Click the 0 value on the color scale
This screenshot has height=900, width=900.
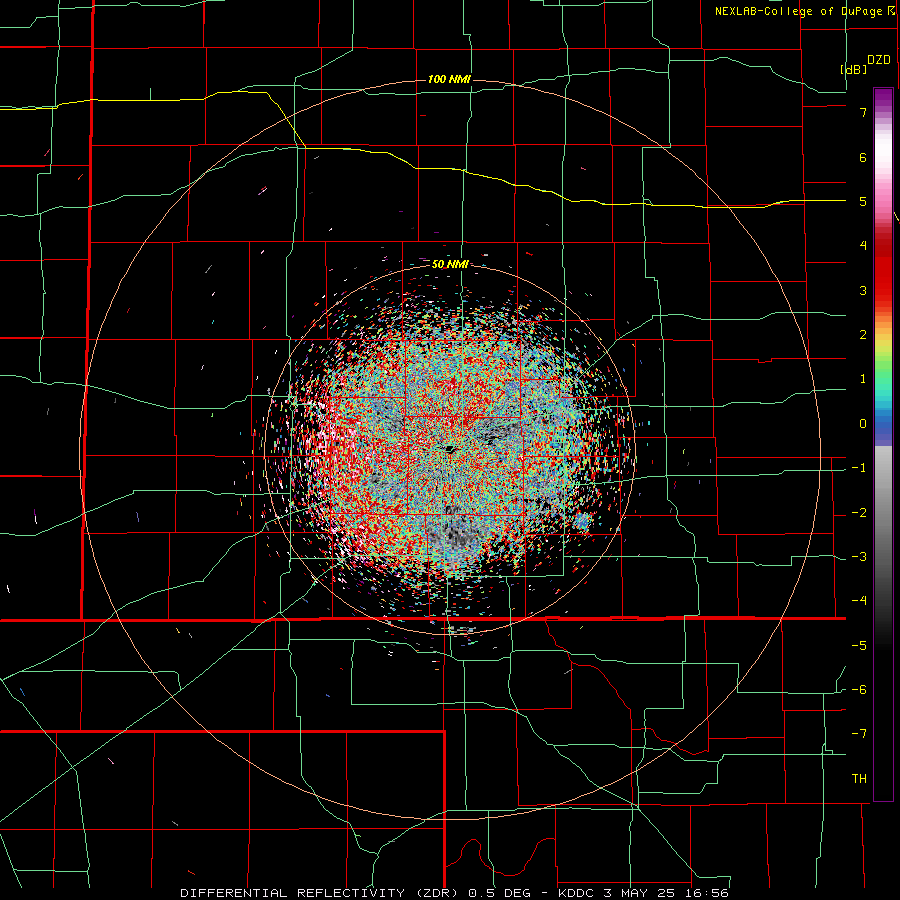click(863, 424)
